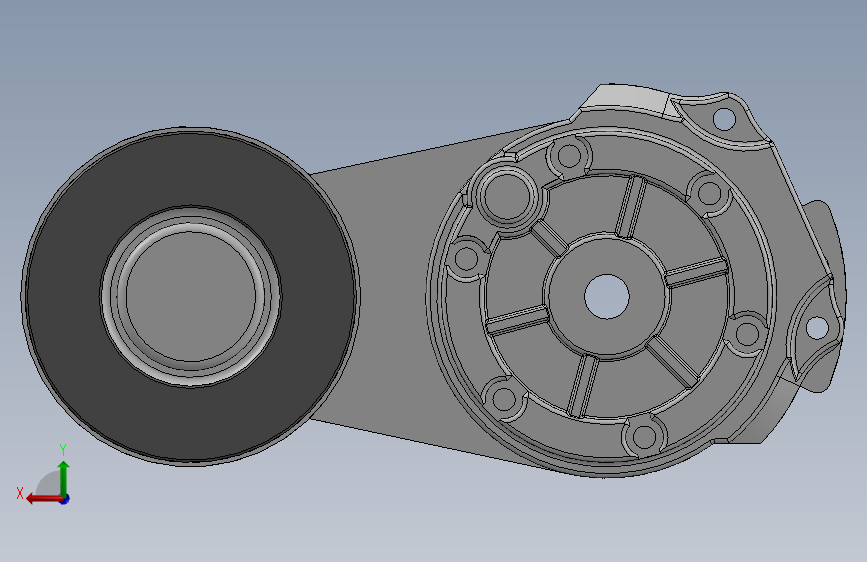Click the red X axis arrow of triad
Viewport: 867px width, 562px height.
(x=44, y=499)
